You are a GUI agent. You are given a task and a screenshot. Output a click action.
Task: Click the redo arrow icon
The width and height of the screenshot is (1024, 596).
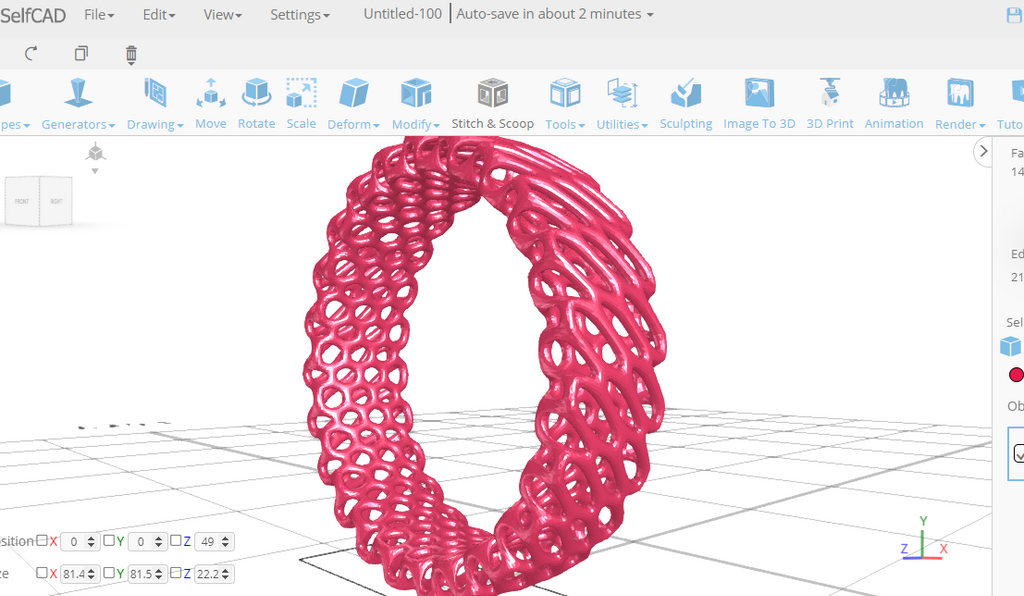pyautogui.click(x=30, y=54)
